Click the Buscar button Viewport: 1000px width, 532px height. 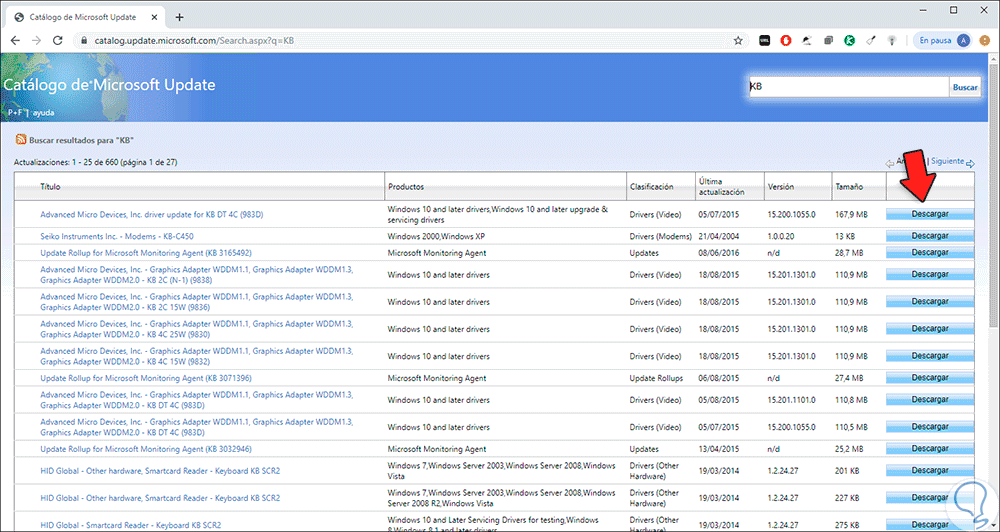click(964, 87)
